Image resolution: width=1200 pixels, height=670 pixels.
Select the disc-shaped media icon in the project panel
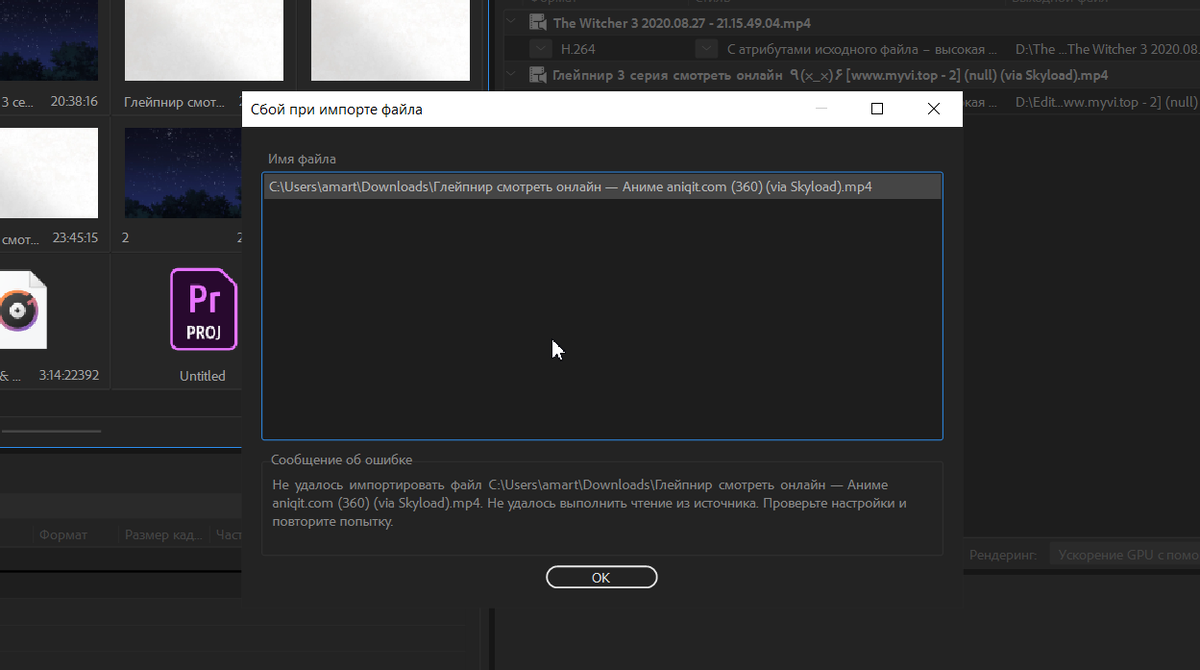pyautogui.click(x=18, y=310)
